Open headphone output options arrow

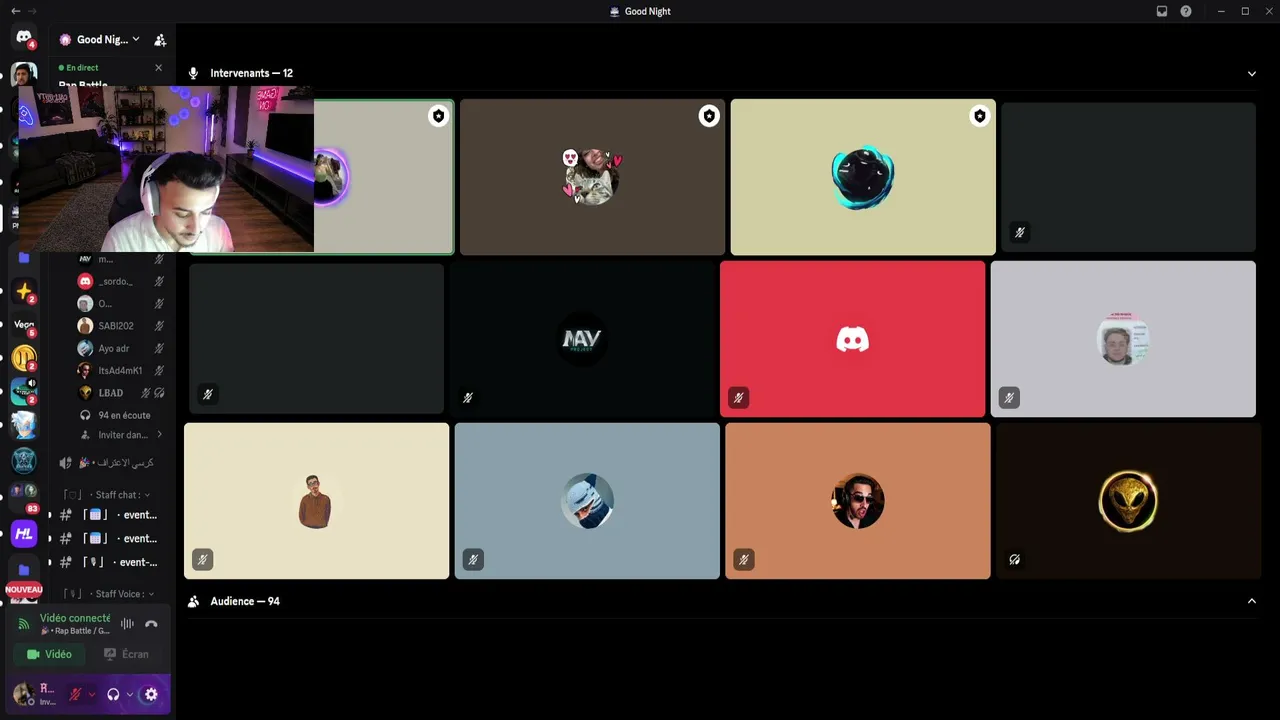pos(130,694)
